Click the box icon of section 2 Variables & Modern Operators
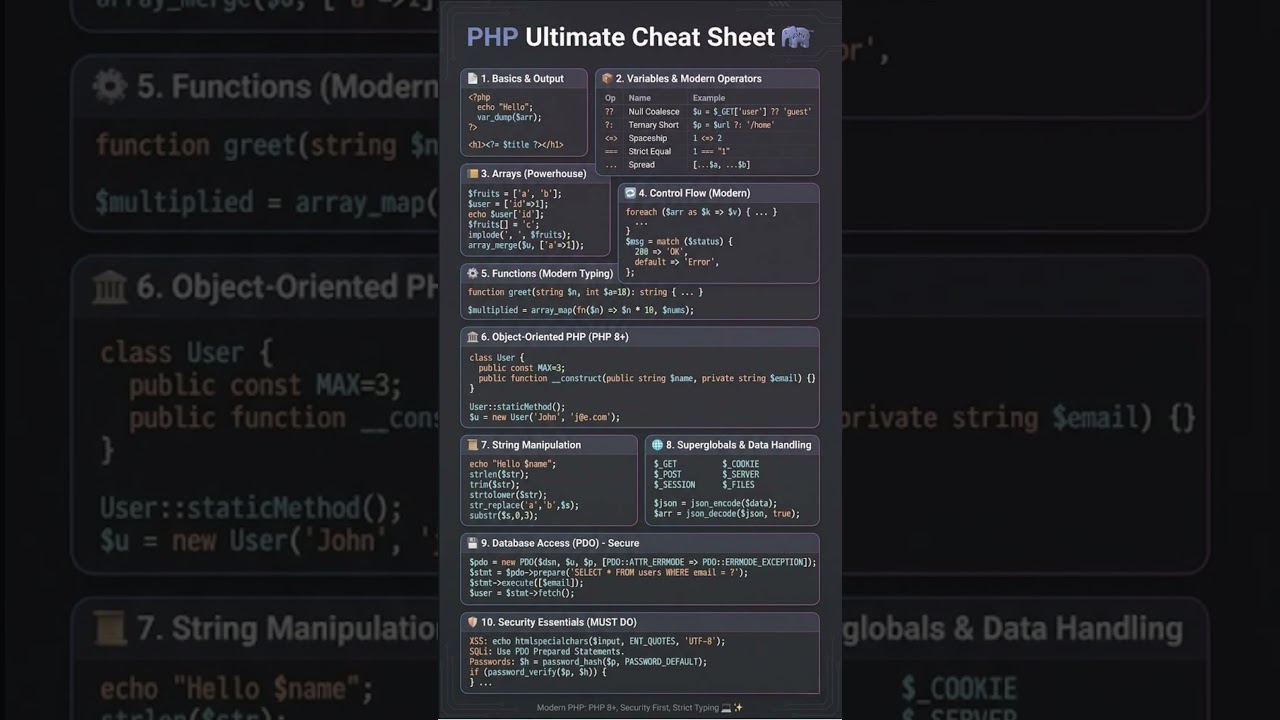 tap(607, 78)
